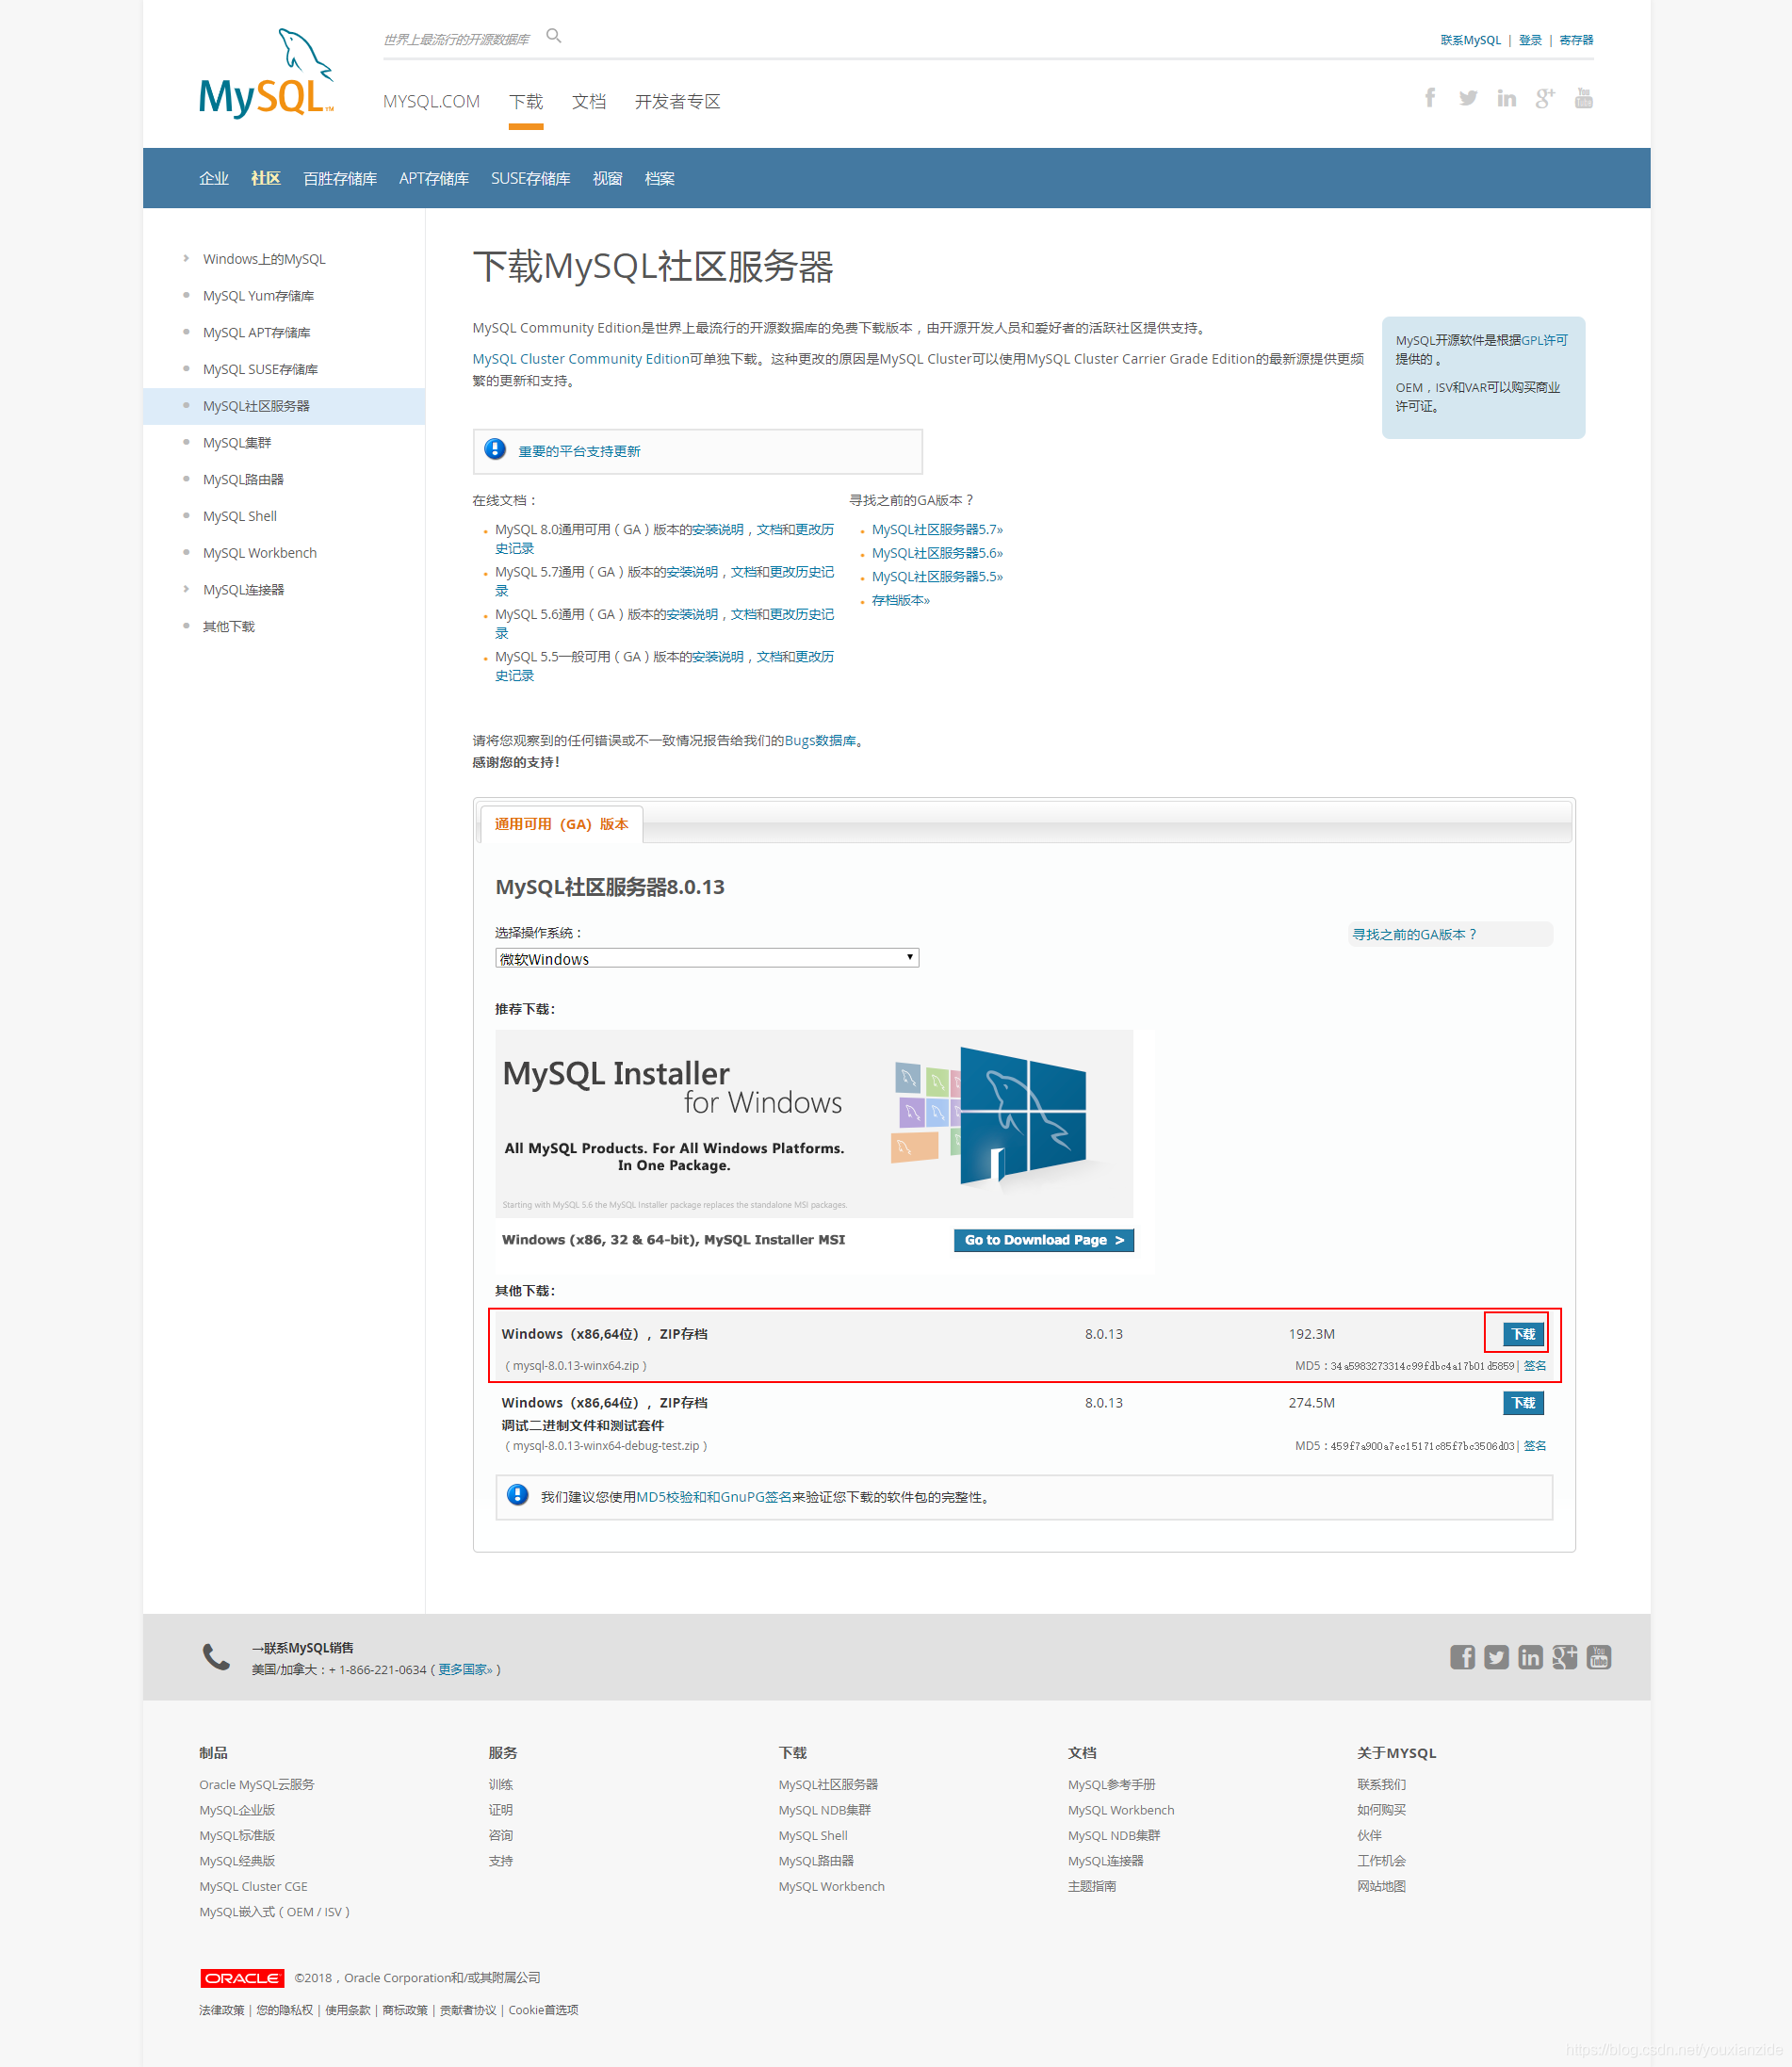Click the MySQL Installer for Windows banner
This screenshot has height=2067, width=1792.
[x=814, y=1123]
